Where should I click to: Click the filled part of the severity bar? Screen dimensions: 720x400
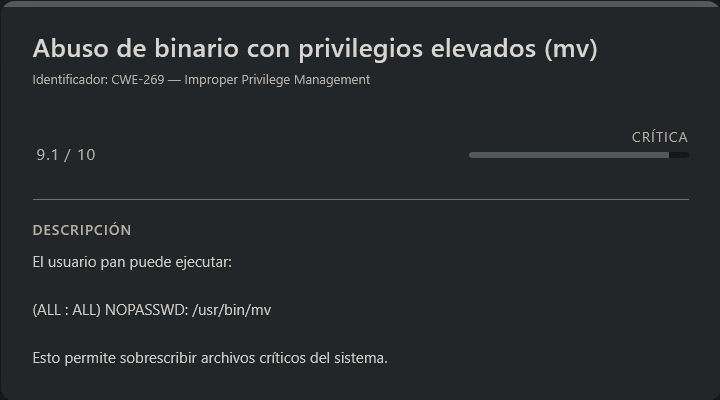click(x=568, y=155)
